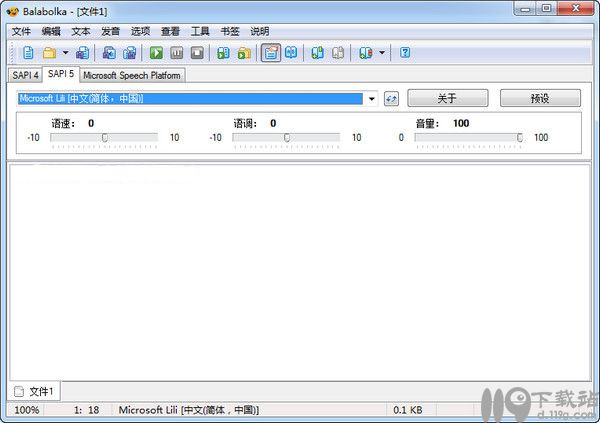Click inside the empty text editing area
The width and height of the screenshot is (600, 423).
pyautogui.click(x=300, y=273)
